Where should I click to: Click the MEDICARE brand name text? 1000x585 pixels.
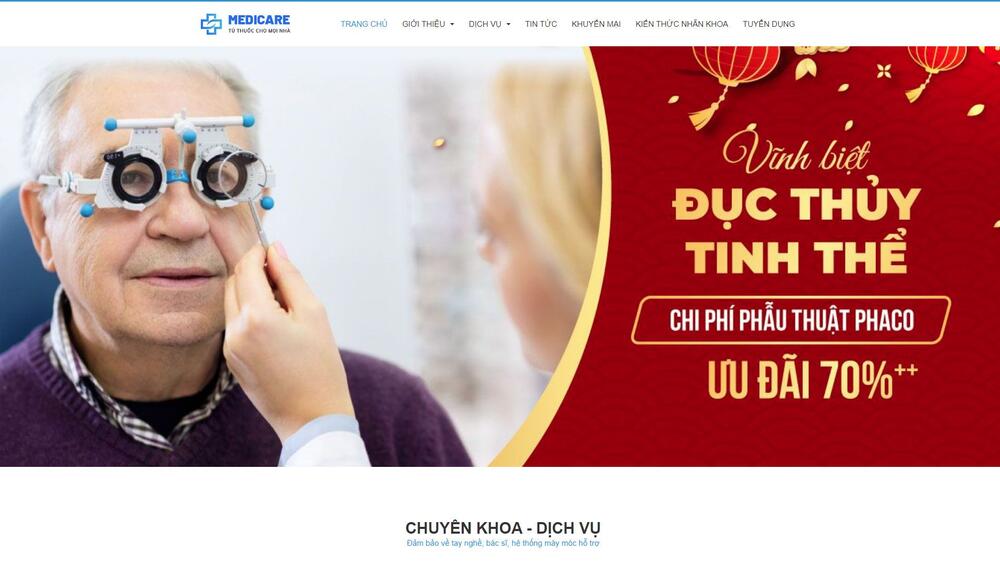tap(258, 20)
